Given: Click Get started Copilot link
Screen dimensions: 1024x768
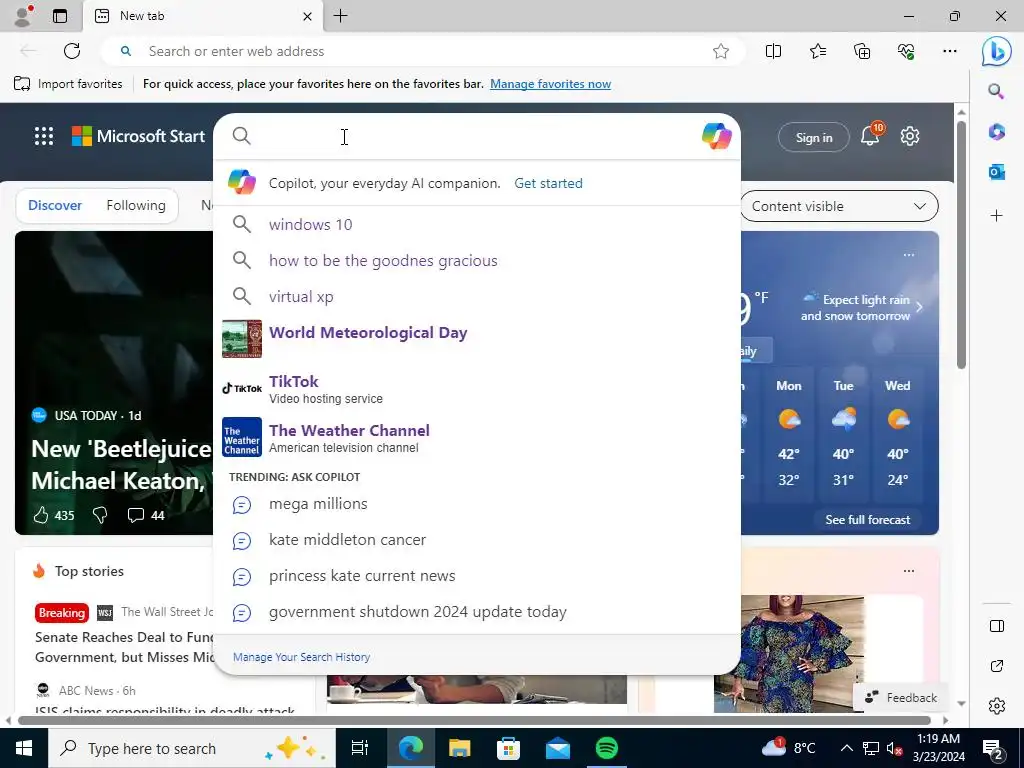Looking at the screenshot, I should pos(548,184).
